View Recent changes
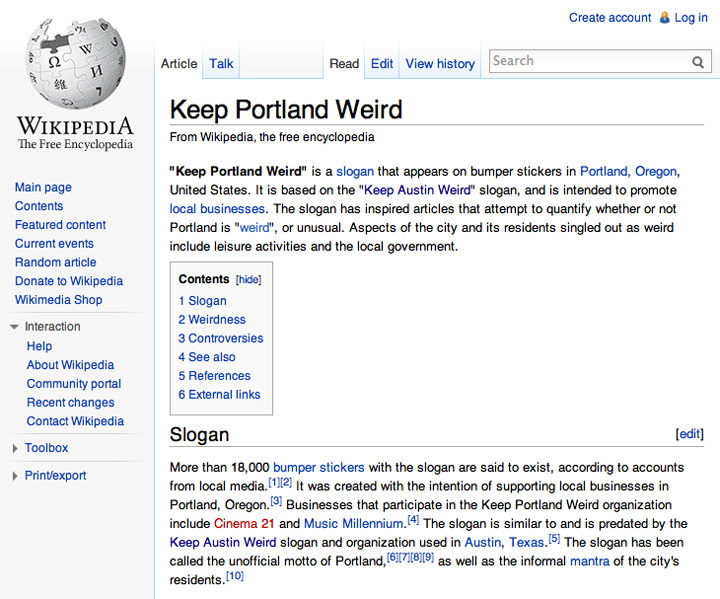The image size is (720, 599). click(70, 403)
